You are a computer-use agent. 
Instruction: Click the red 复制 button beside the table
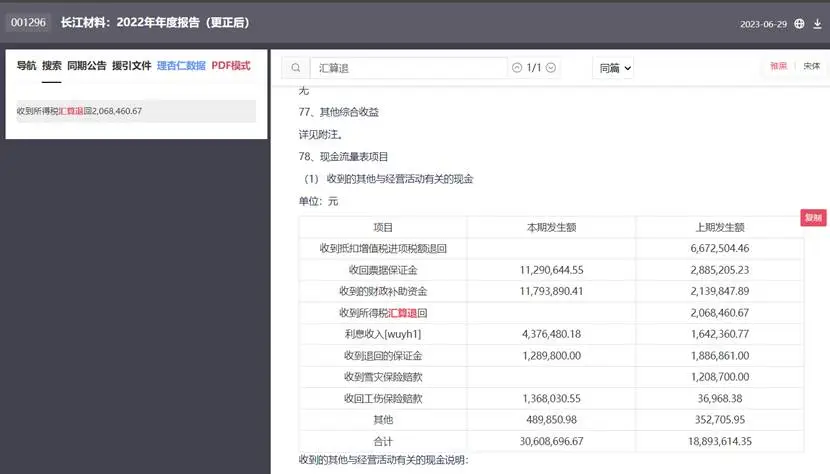click(x=813, y=218)
